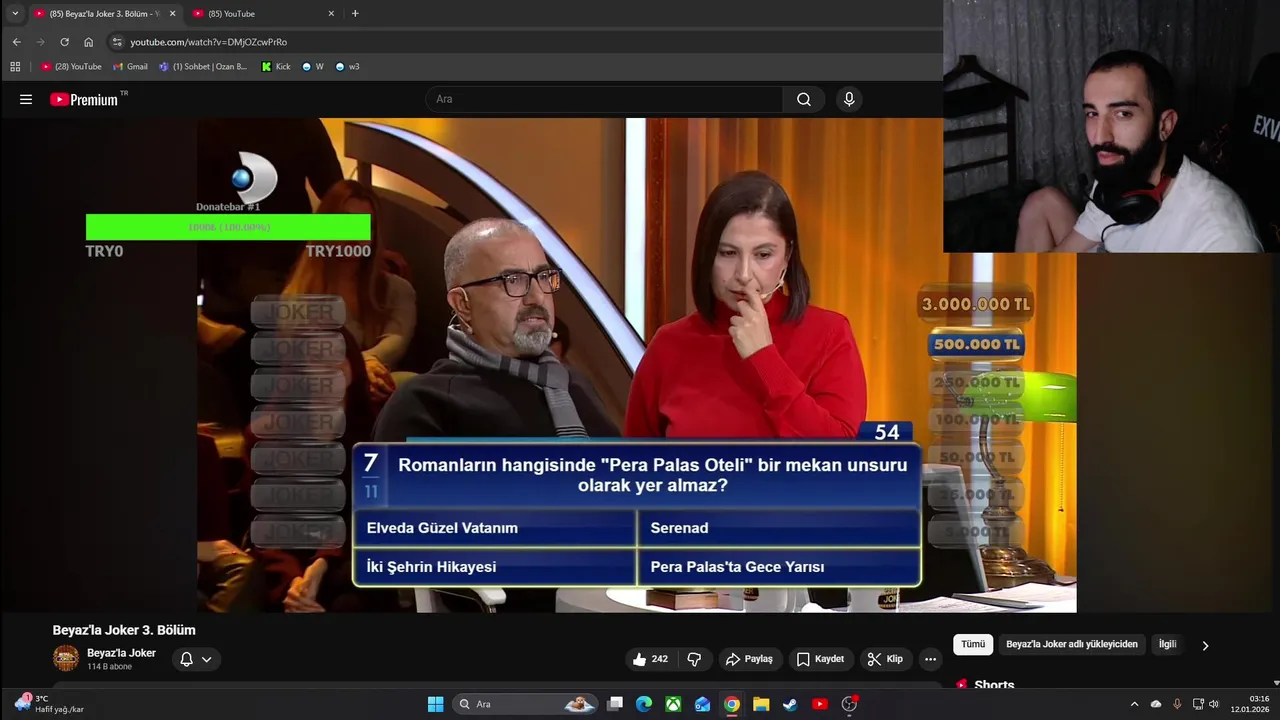Open the Kick bookmark

click(276, 67)
